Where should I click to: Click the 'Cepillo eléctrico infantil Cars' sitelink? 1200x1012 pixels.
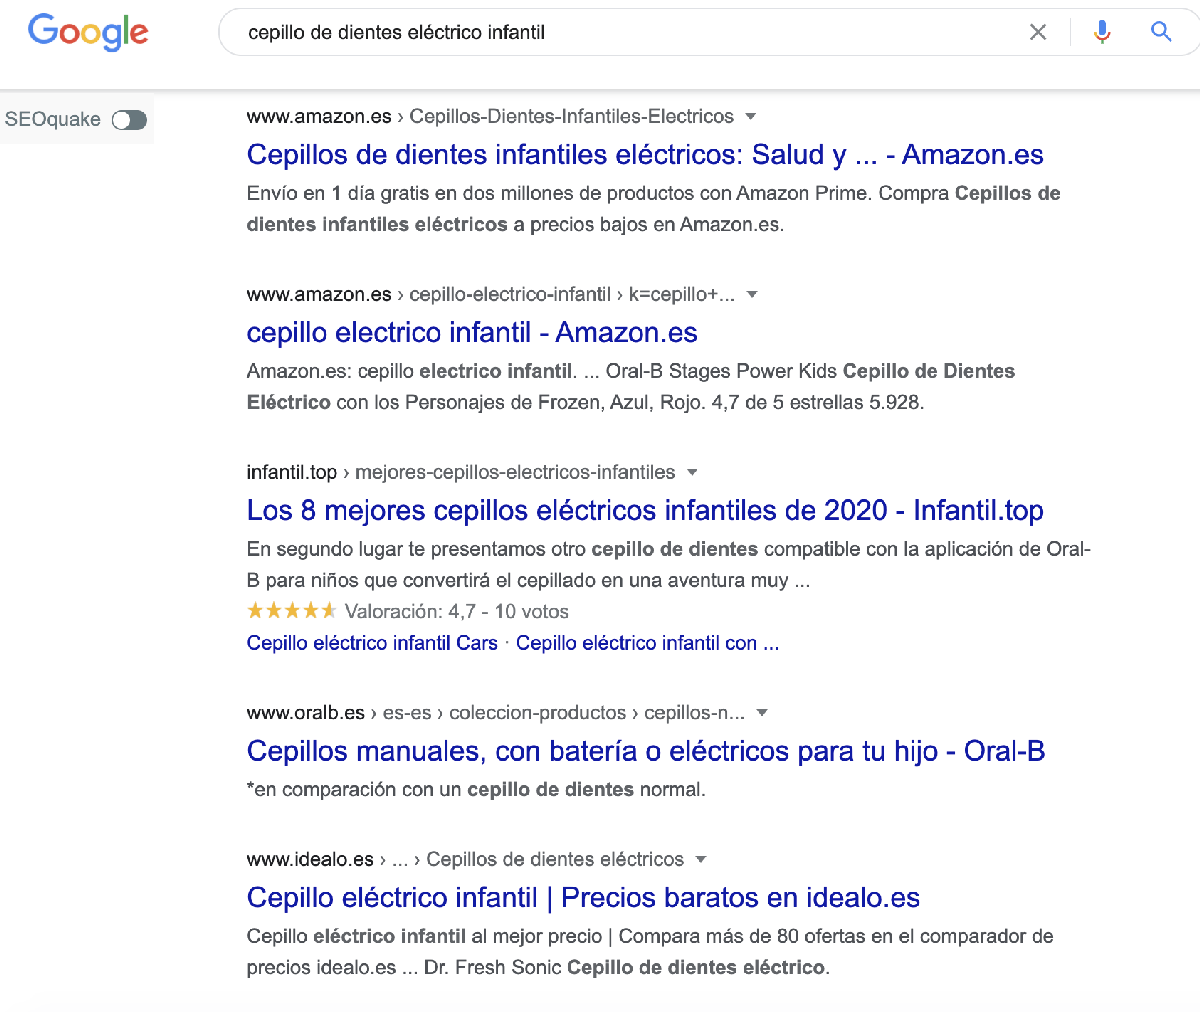point(372,643)
